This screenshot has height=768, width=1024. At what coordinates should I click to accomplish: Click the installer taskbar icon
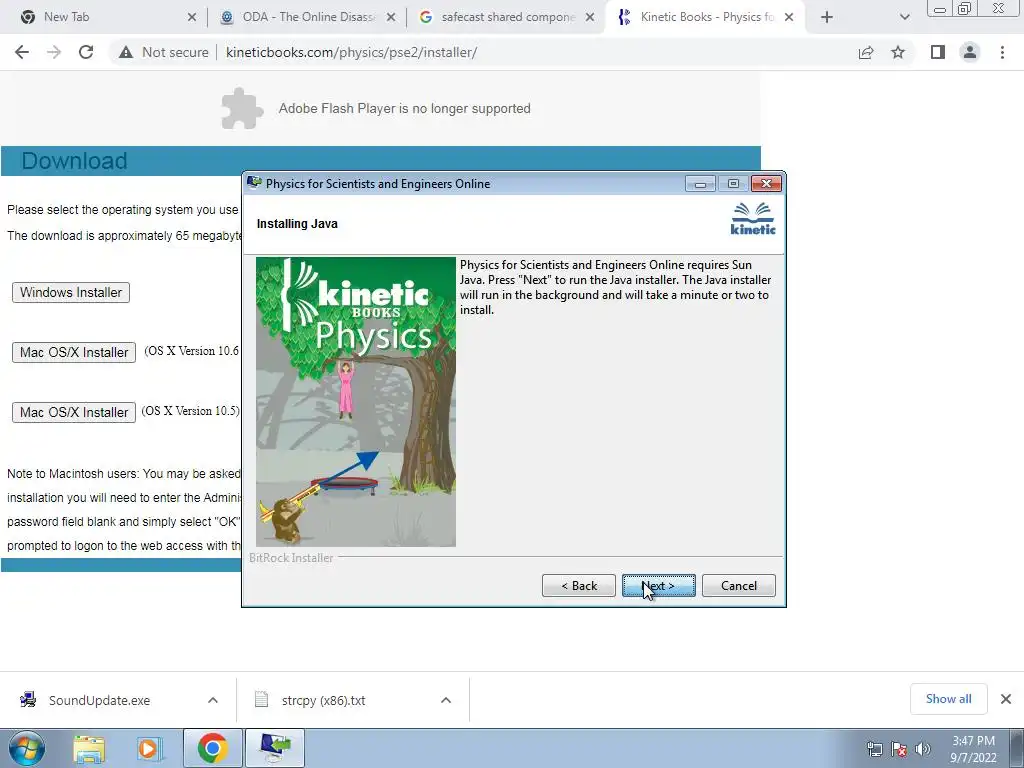pos(274,748)
